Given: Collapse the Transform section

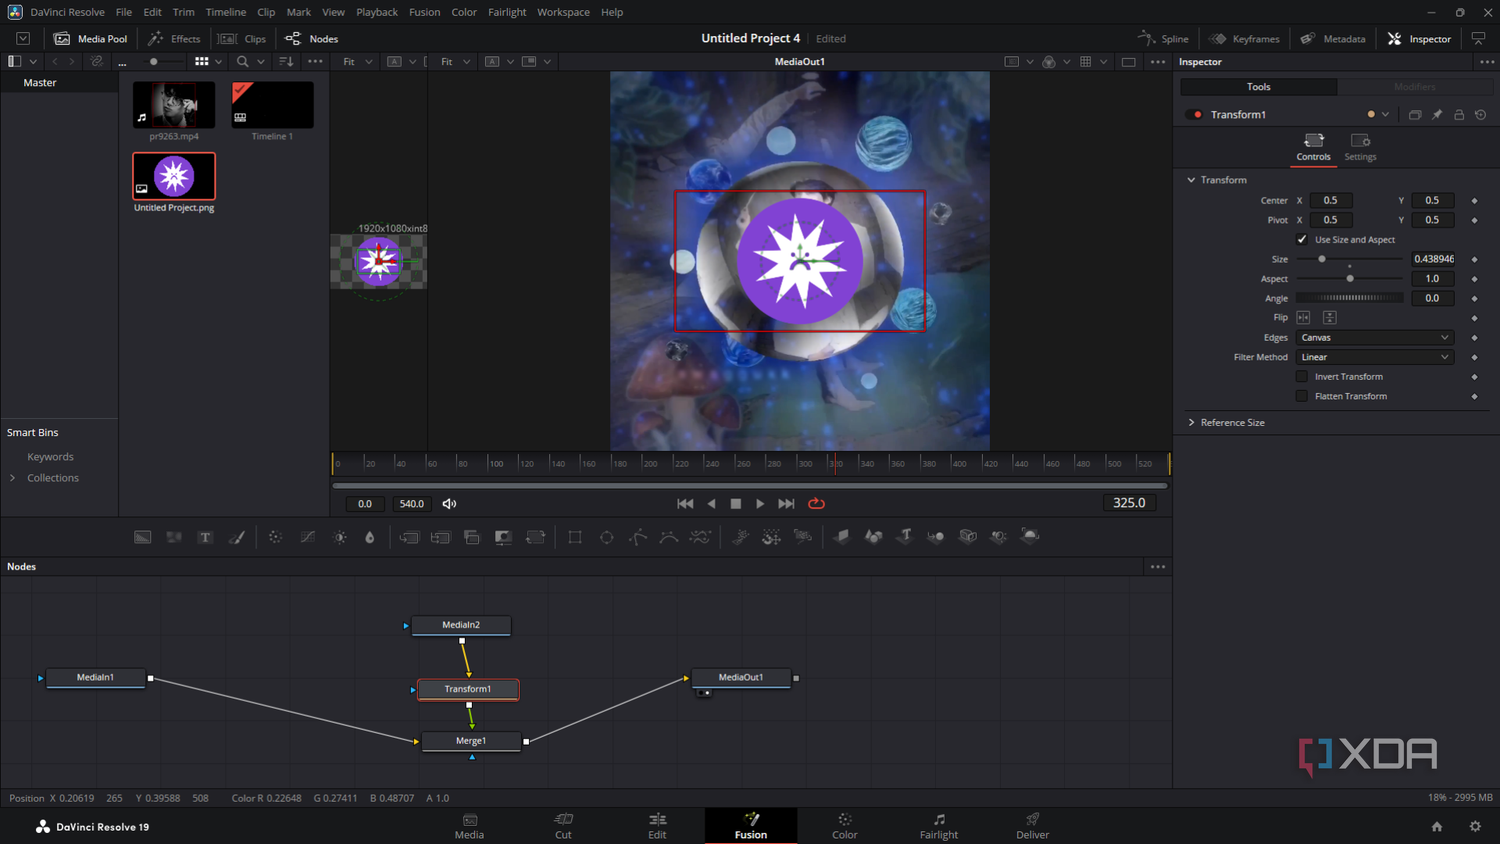Looking at the screenshot, I should (1191, 180).
